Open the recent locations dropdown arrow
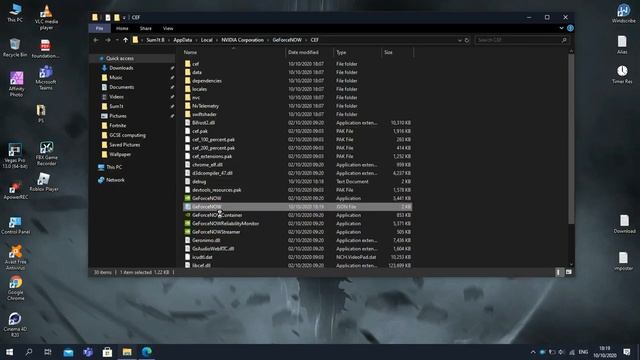Viewport: 640px width, 360px height. (117, 40)
